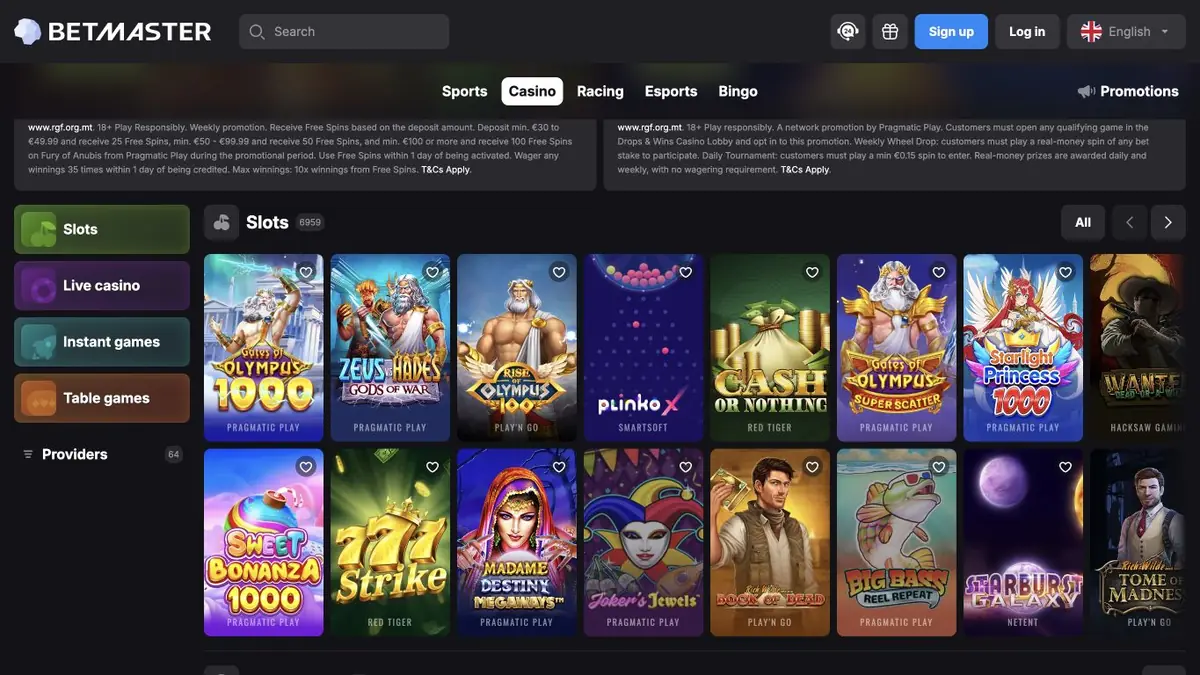Favorite Gates of Olympus 1000

pos(306,272)
